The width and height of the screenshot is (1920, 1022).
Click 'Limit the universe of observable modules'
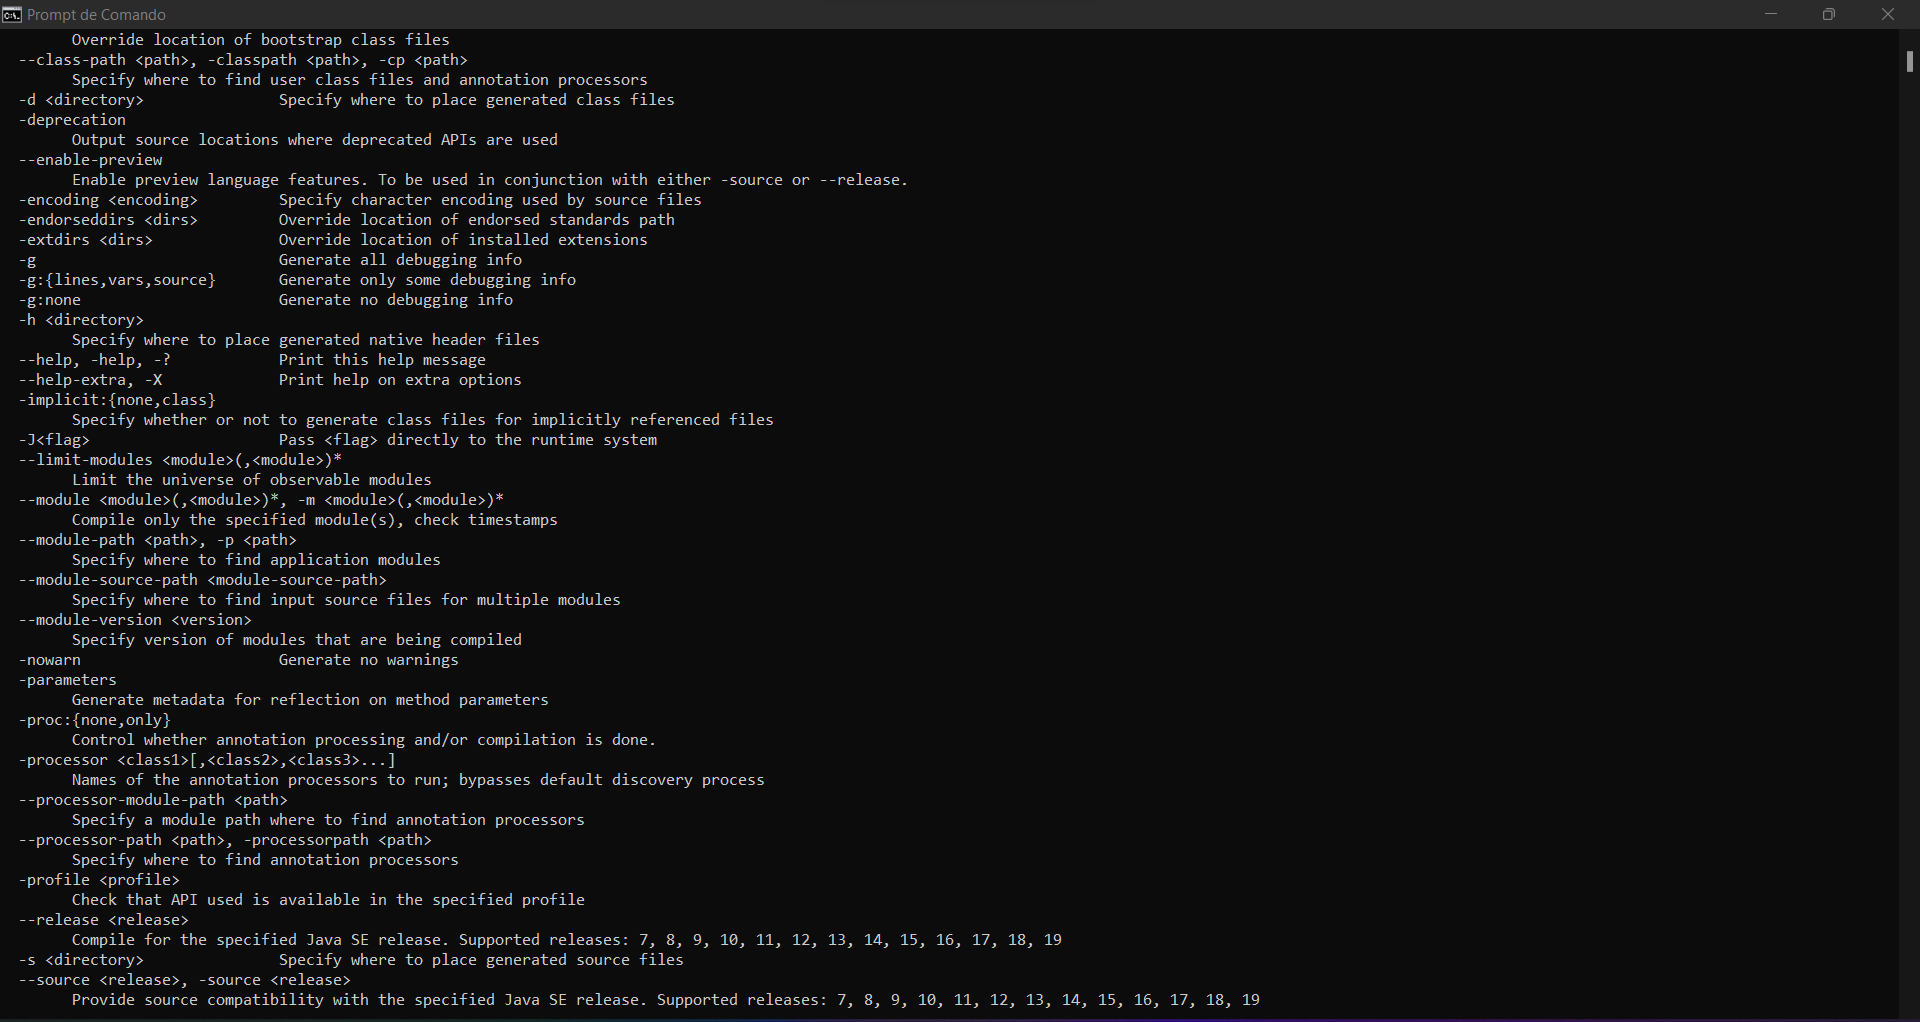click(x=252, y=480)
